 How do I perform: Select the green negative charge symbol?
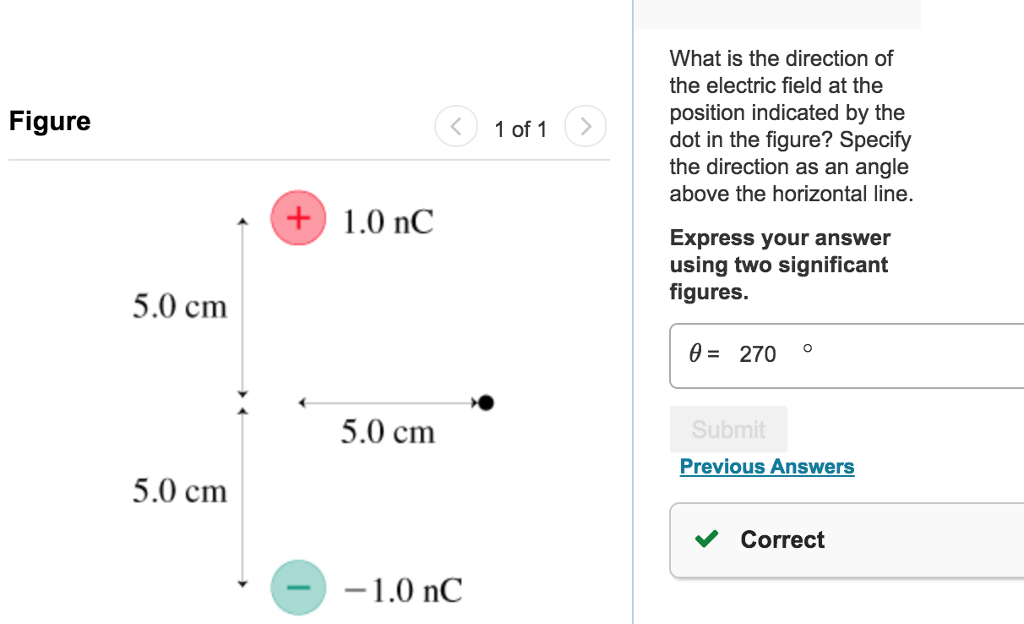click(x=298, y=588)
